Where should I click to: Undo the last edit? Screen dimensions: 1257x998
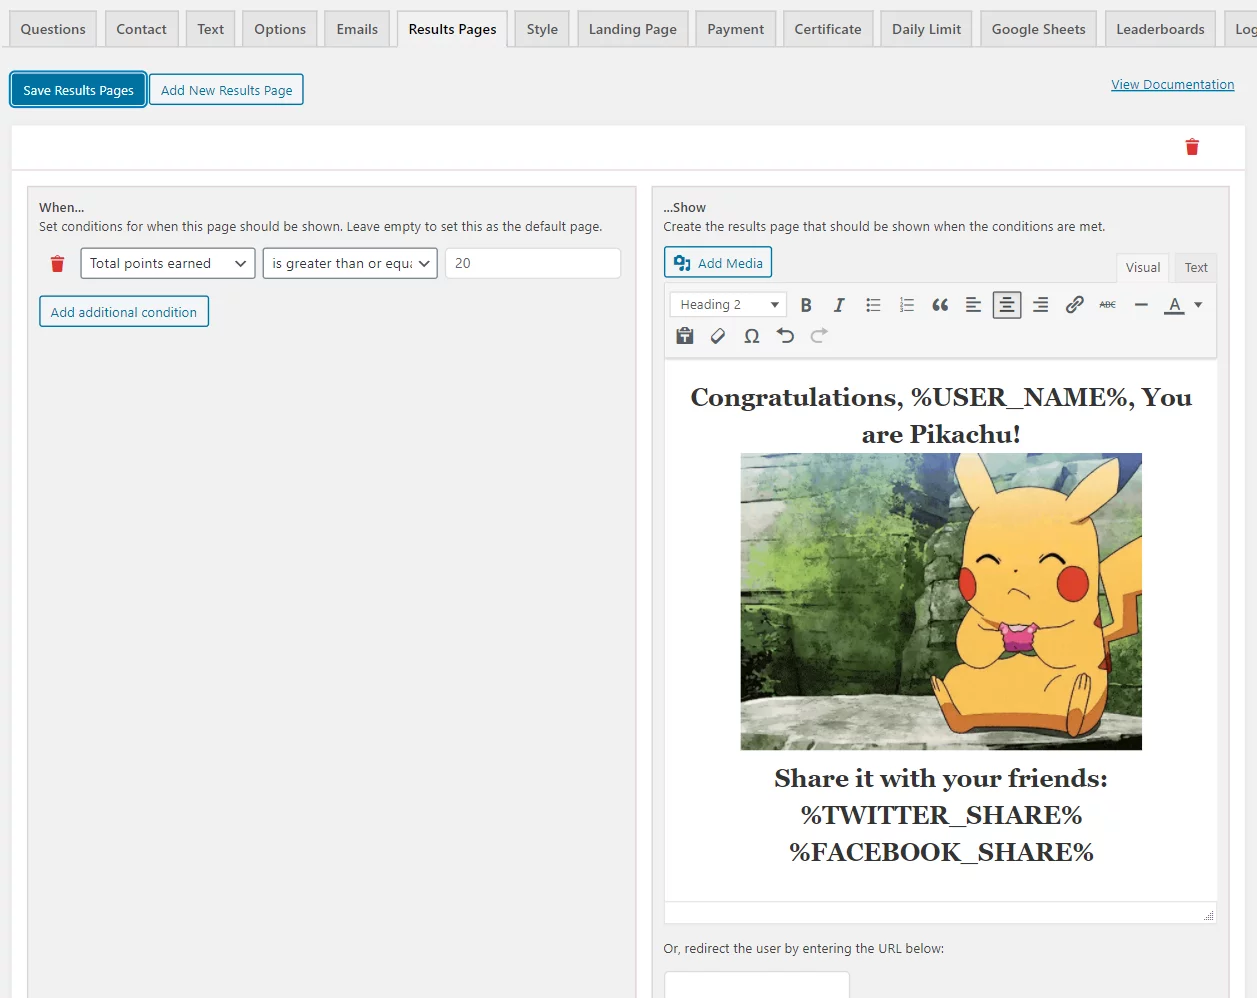[785, 335]
